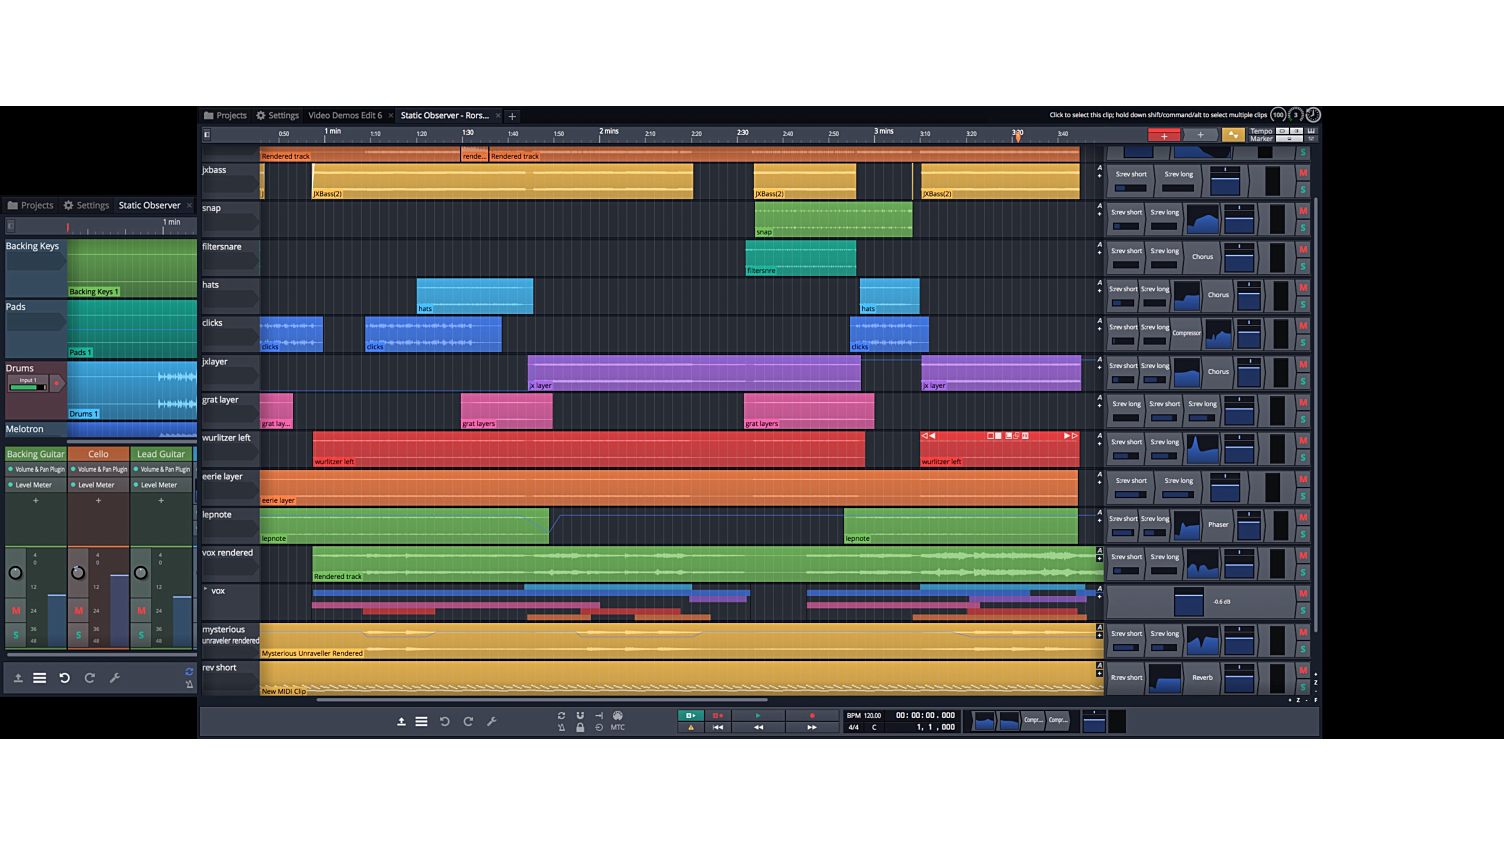Mute the Cello channel in mixer

coord(78,610)
